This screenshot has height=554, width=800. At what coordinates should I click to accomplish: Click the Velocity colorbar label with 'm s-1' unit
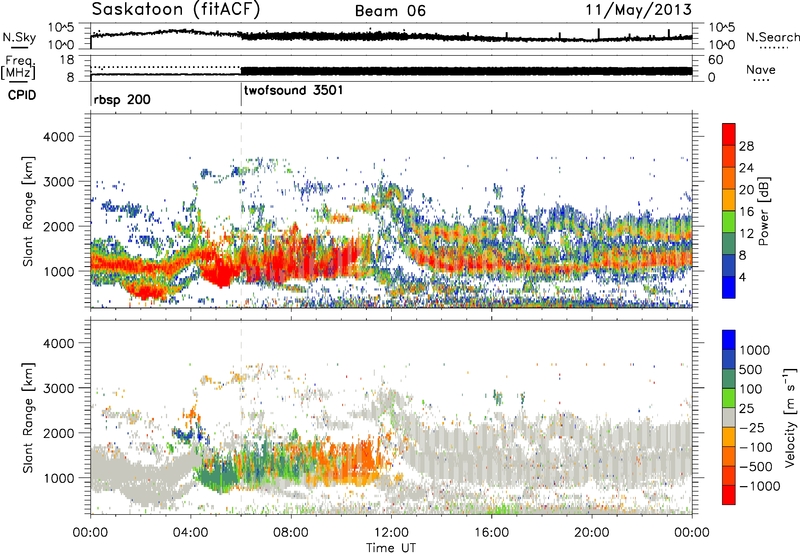790,417
